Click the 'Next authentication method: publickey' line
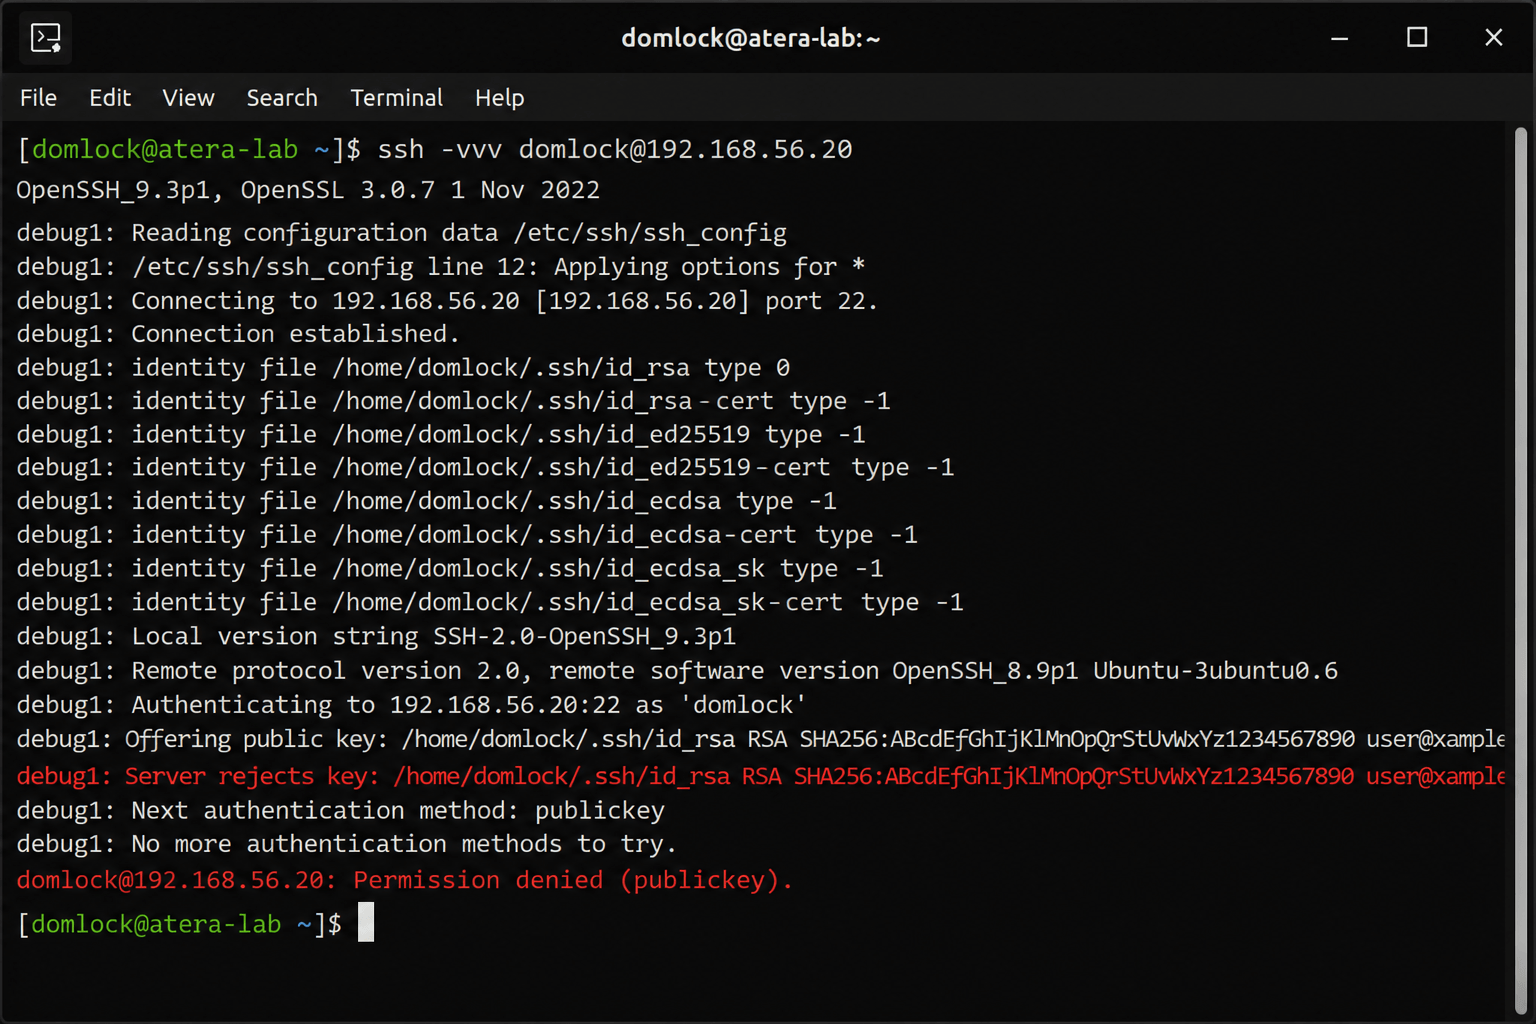Image resolution: width=1536 pixels, height=1024 pixels. pyautogui.click(x=341, y=810)
